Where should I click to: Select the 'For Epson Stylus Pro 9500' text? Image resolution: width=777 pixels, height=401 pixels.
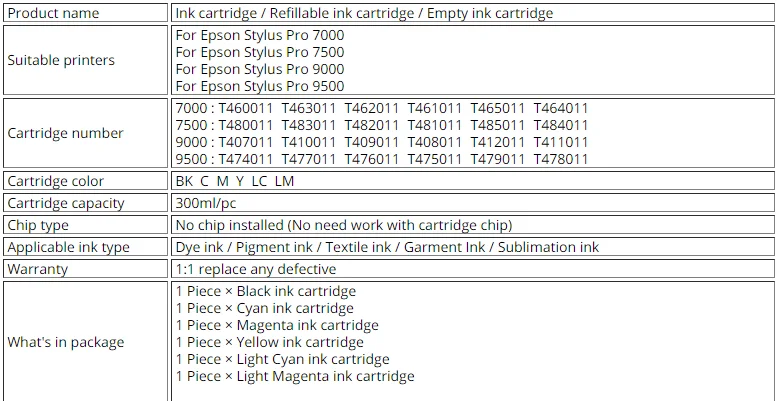point(259,86)
